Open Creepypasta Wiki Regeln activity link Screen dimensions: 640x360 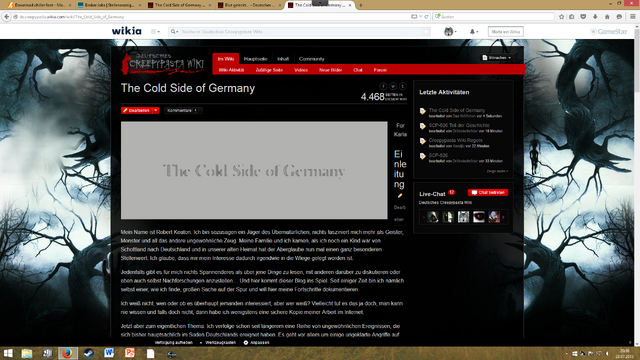pos(455,140)
